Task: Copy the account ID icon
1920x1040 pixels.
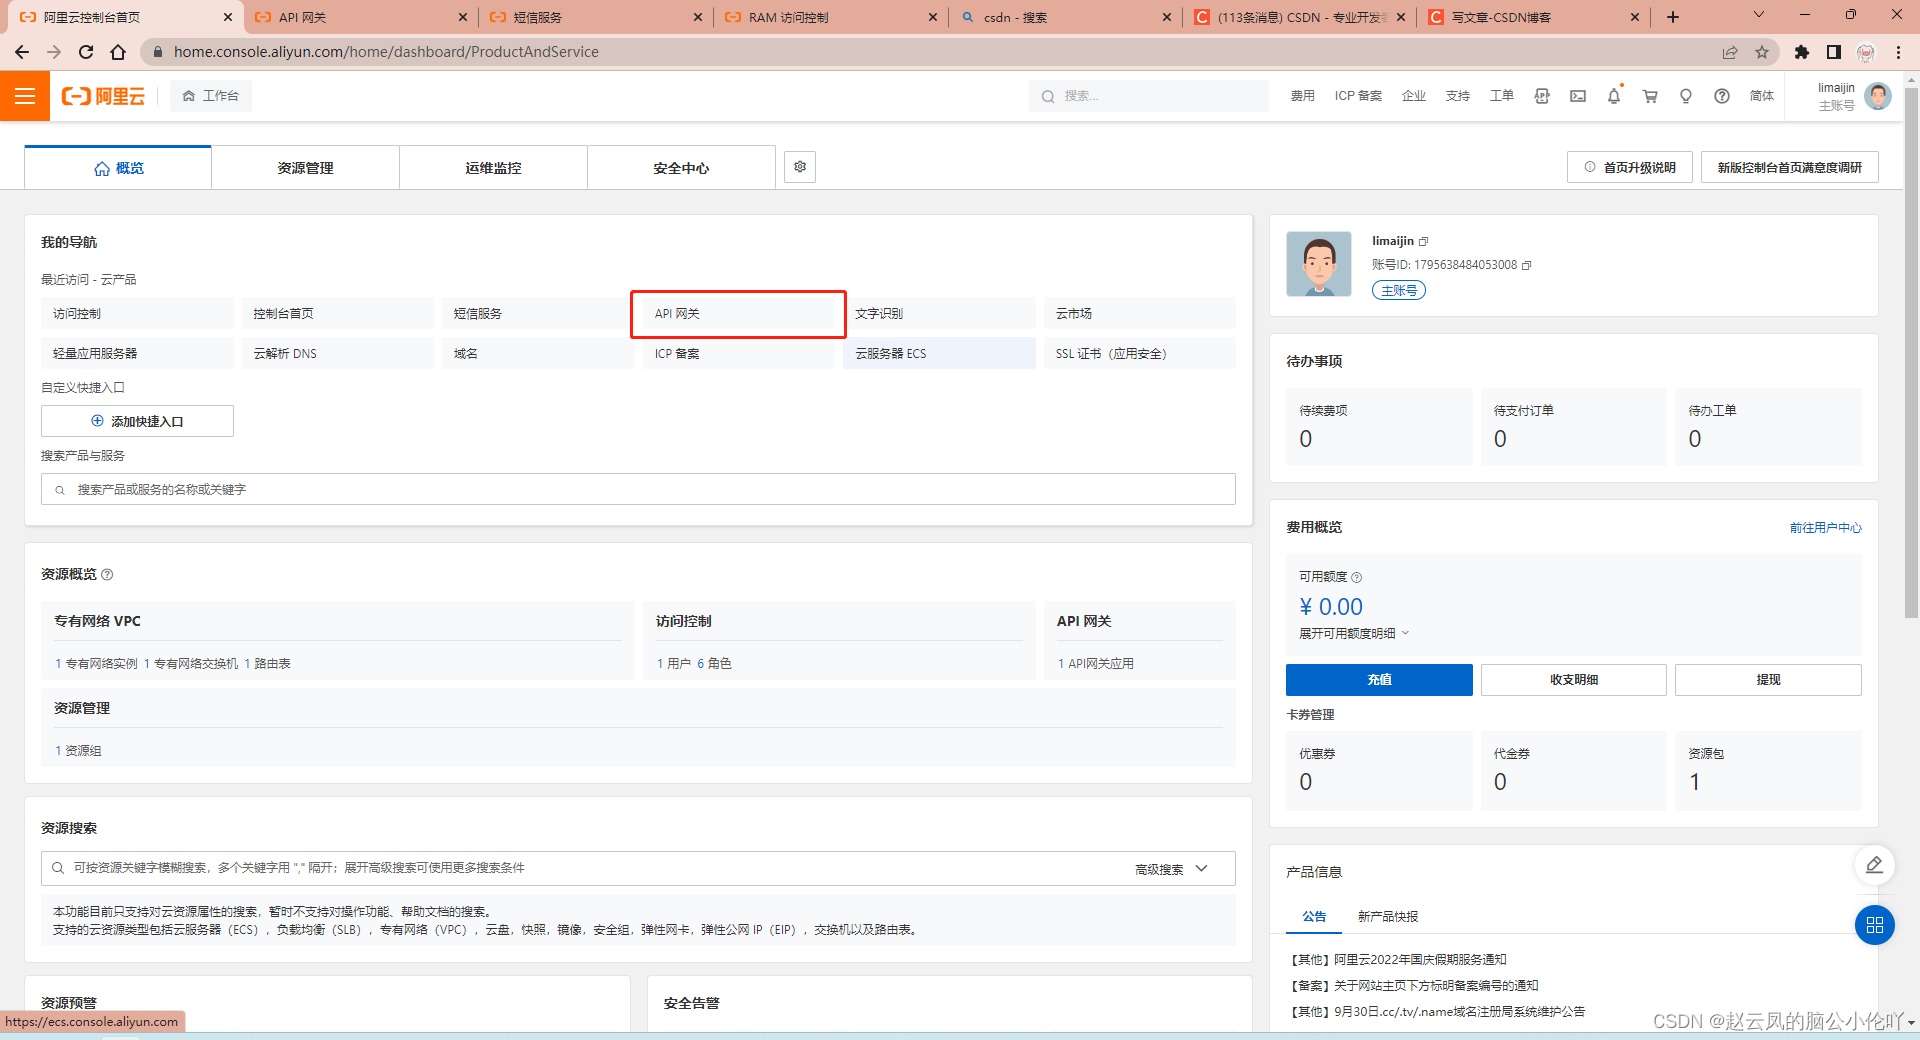Action: [1526, 265]
